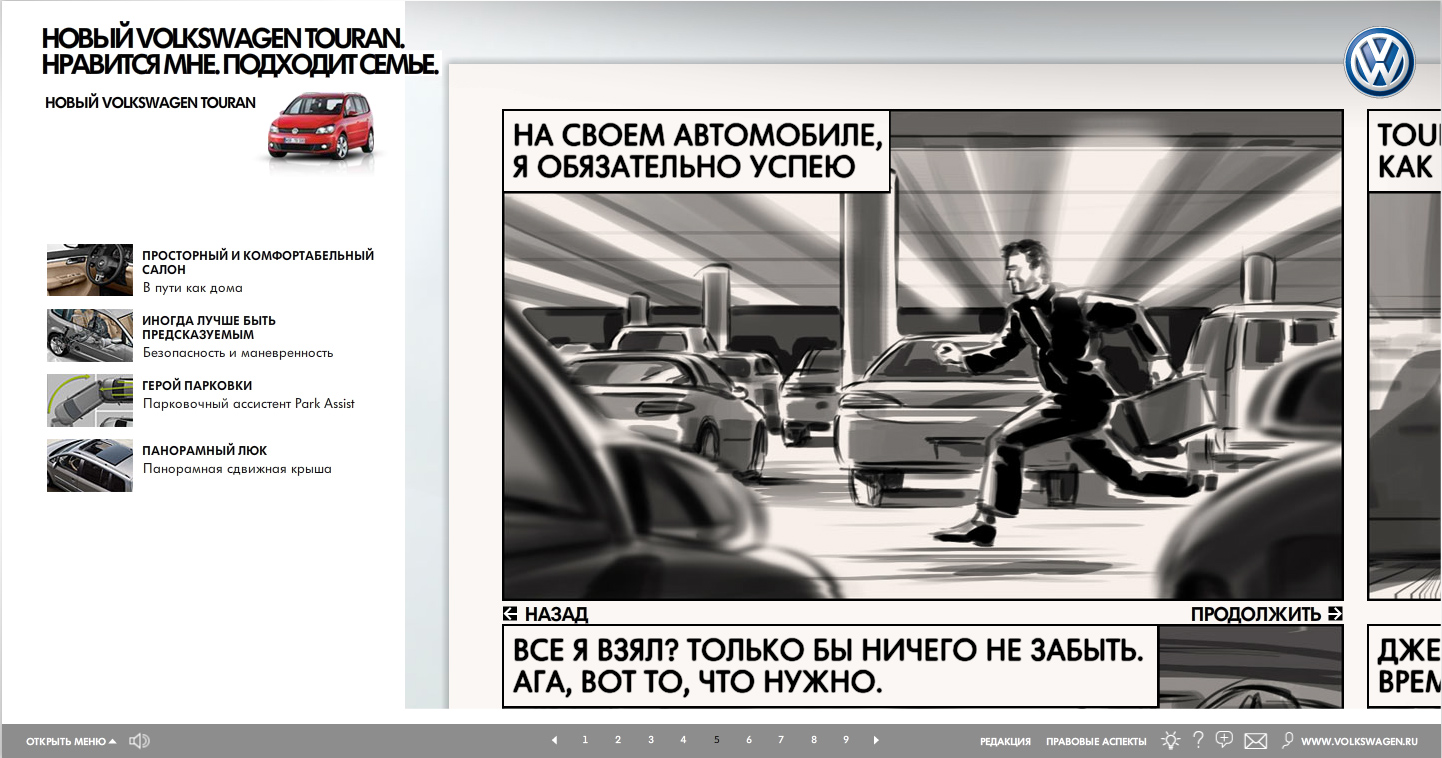
Task: Jump to page 1 in pagination
Action: [x=585, y=740]
